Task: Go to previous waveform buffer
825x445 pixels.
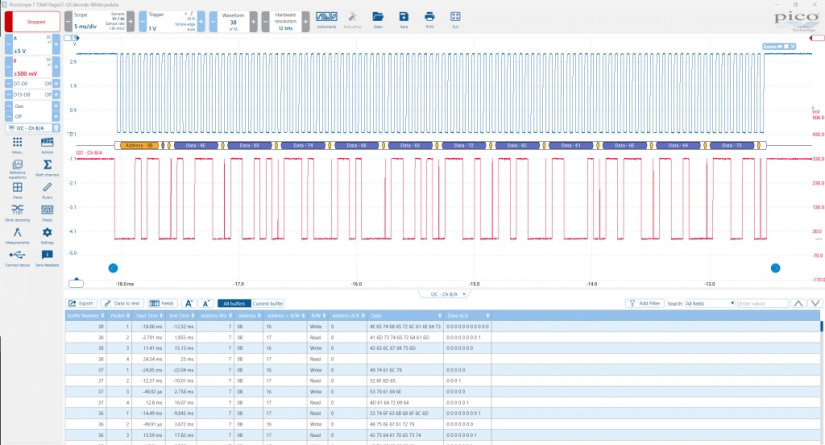Action: click(213, 22)
